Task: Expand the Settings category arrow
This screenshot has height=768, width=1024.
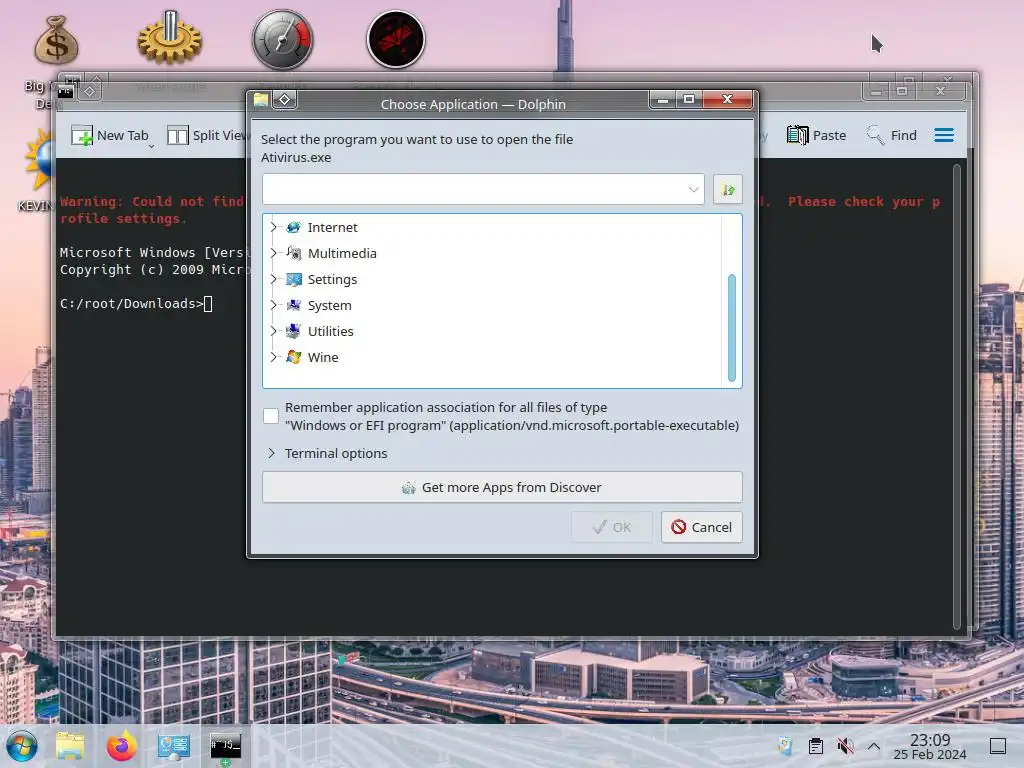Action: 274,280
